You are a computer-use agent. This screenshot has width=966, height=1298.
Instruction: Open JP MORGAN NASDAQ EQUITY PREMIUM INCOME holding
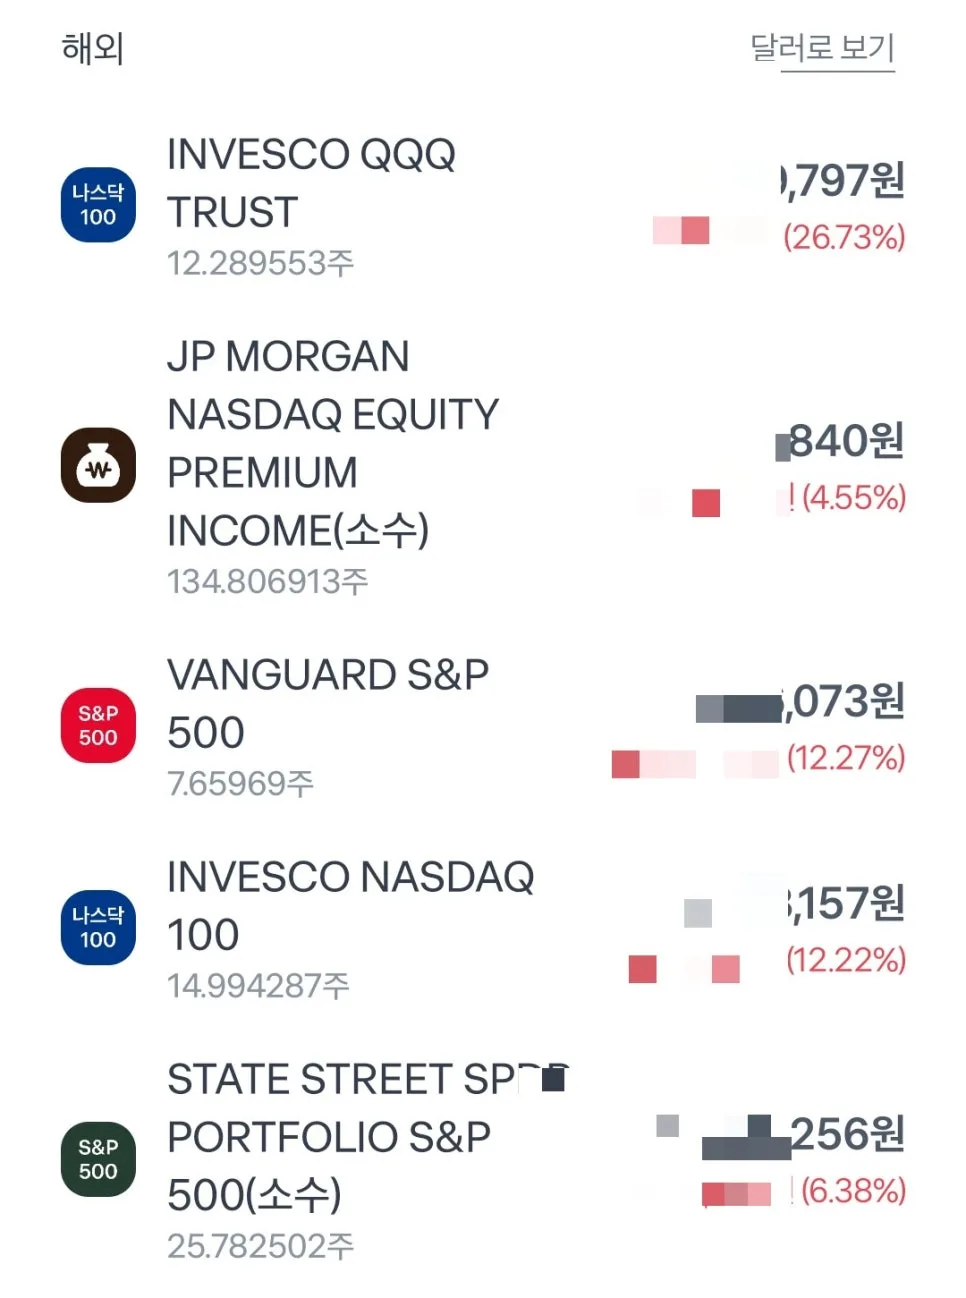coord(333,443)
